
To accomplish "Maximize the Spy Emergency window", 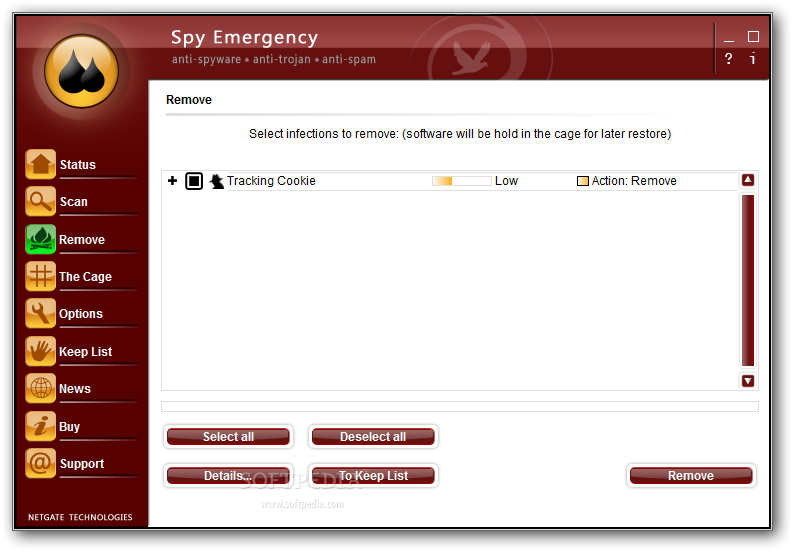I will (x=753, y=36).
